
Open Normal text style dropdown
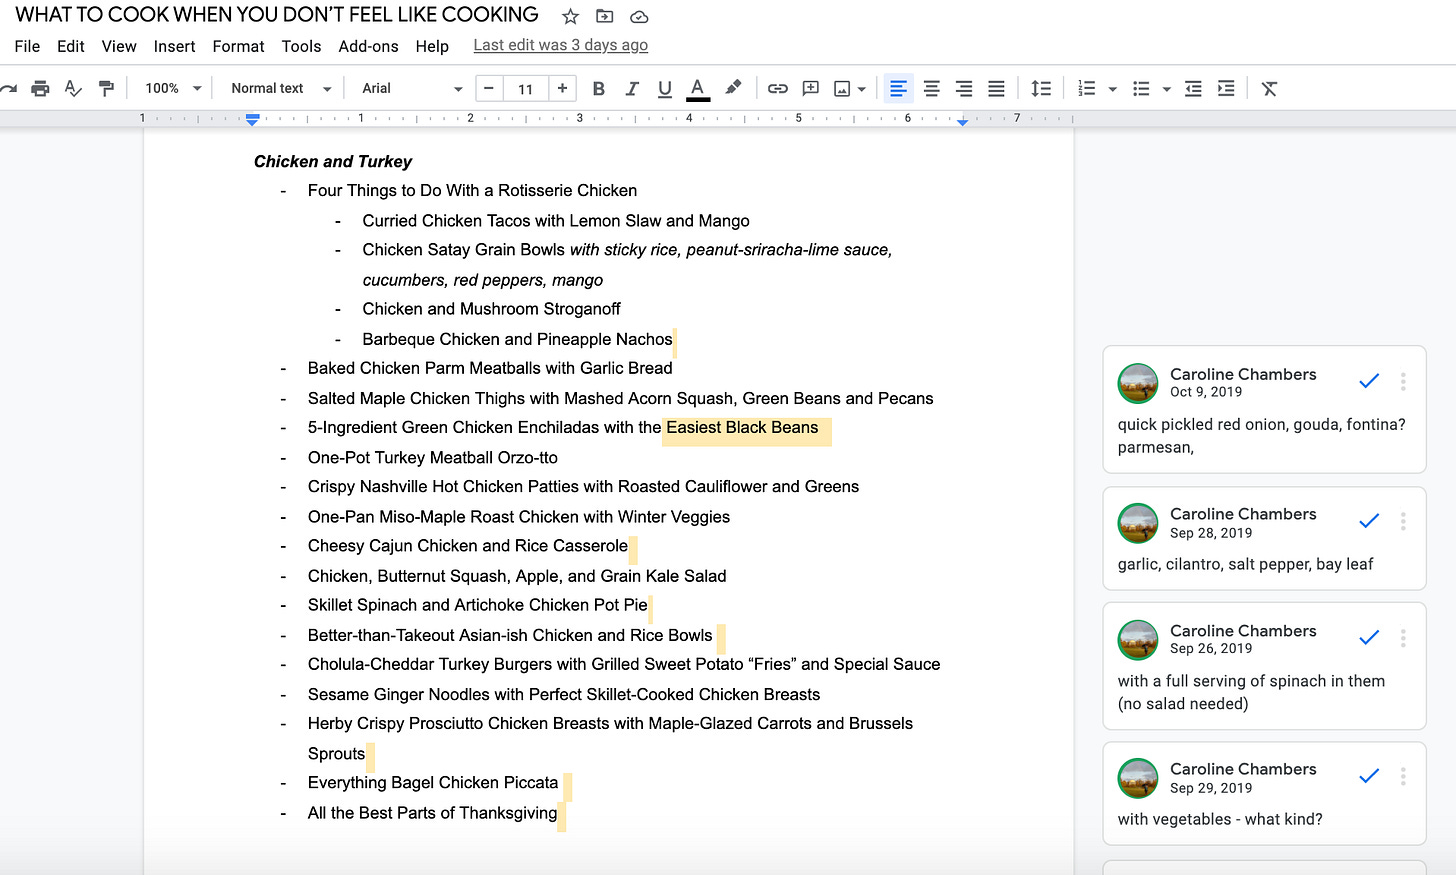[x=280, y=88]
